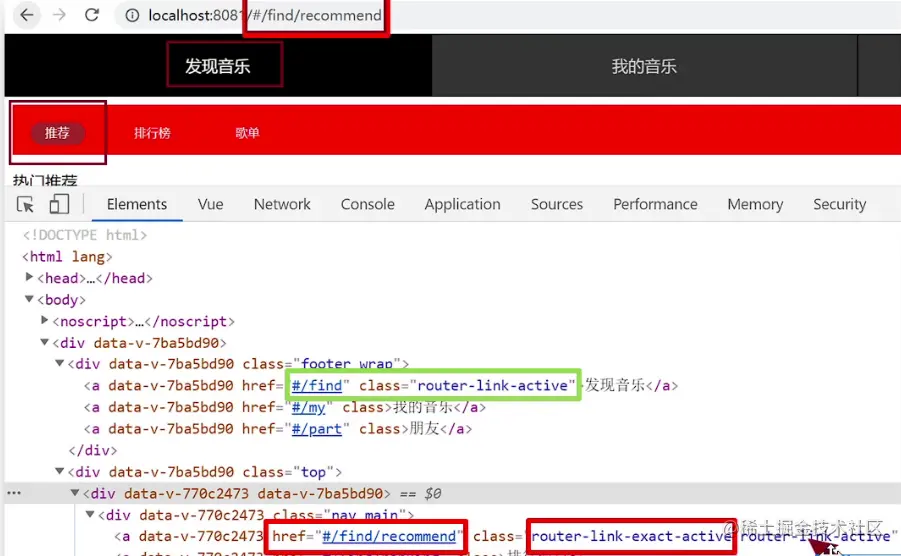Switch to the Console DevTools tab
The height and width of the screenshot is (556, 901).
tap(368, 204)
